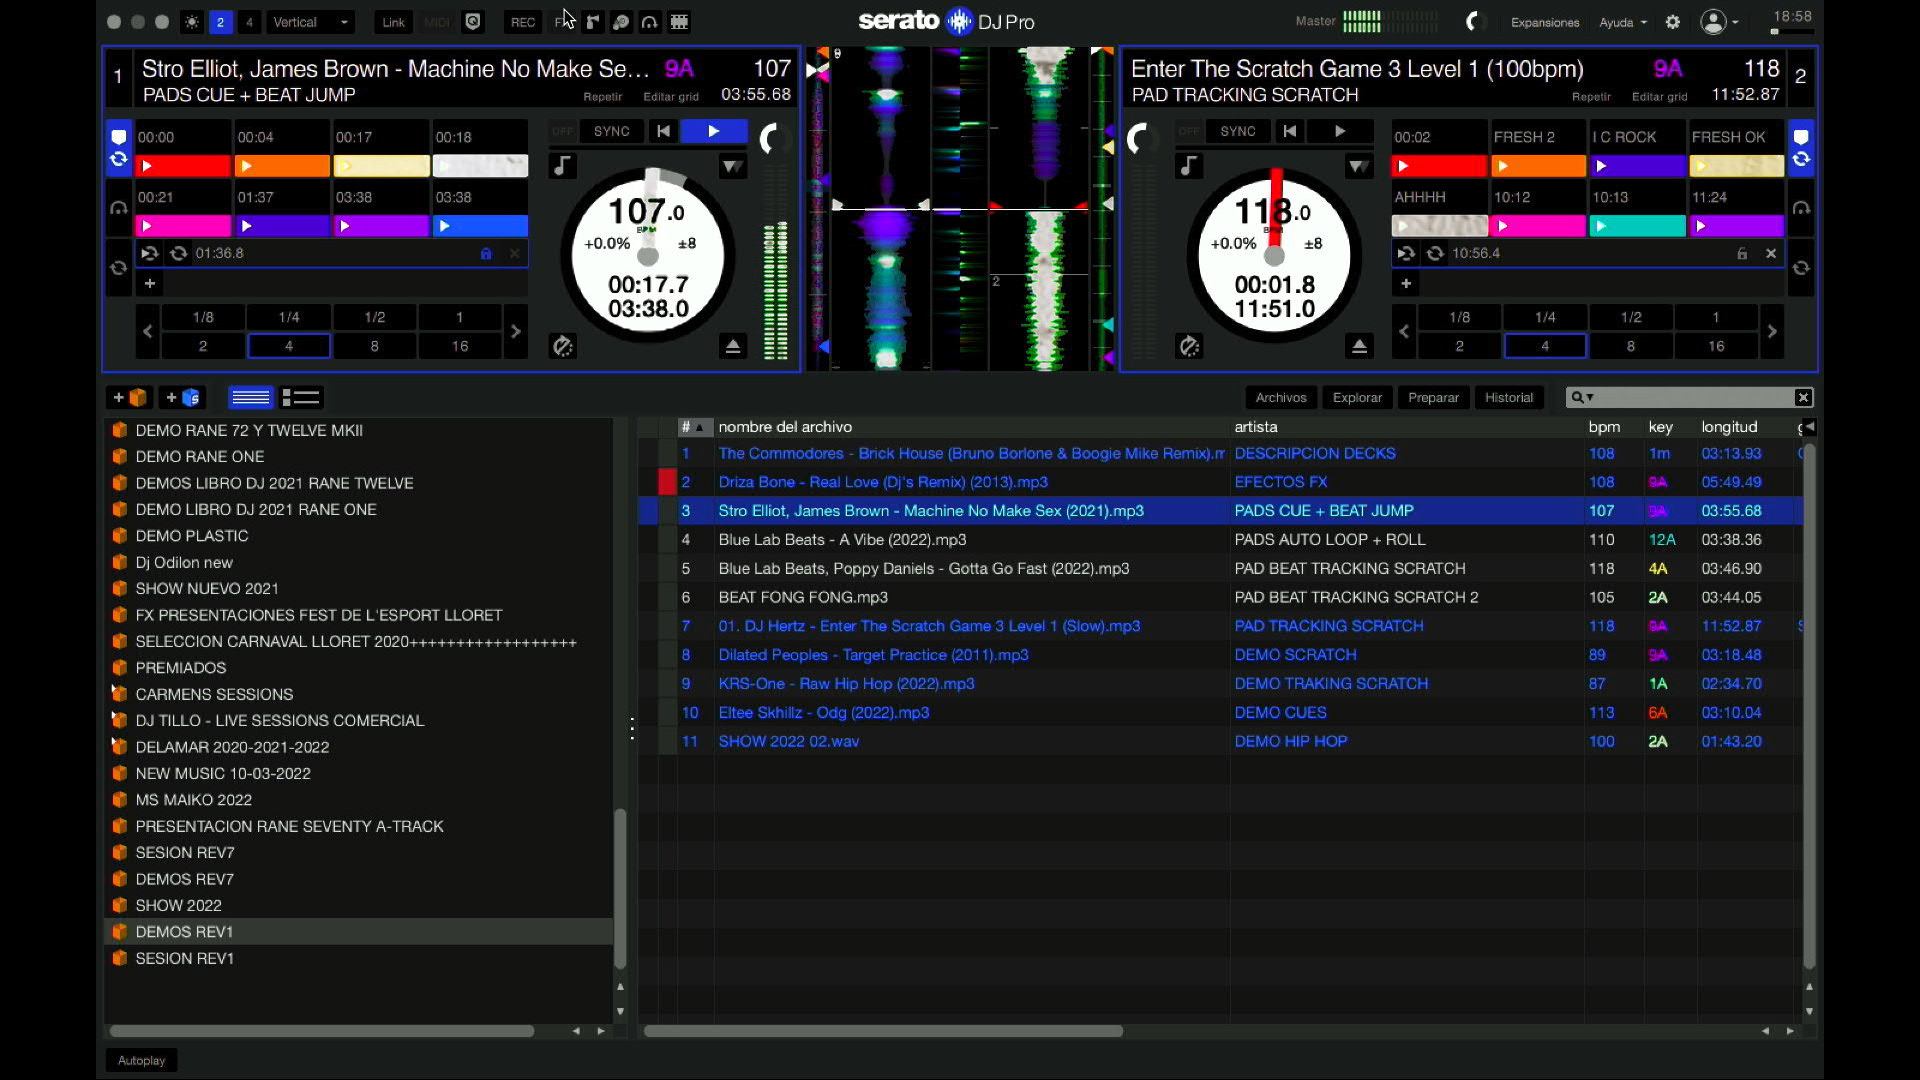
Task: Open the user account dropdown
Action: click(x=1717, y=22)
